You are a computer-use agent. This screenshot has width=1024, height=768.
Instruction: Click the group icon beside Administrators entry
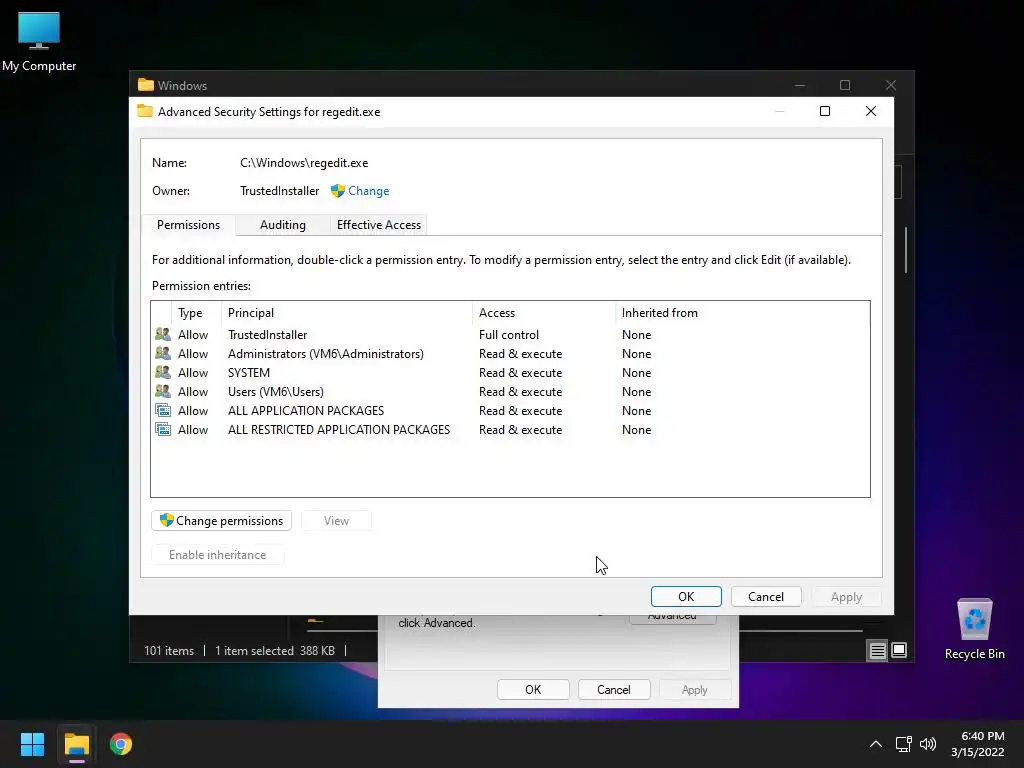(163, 353)
